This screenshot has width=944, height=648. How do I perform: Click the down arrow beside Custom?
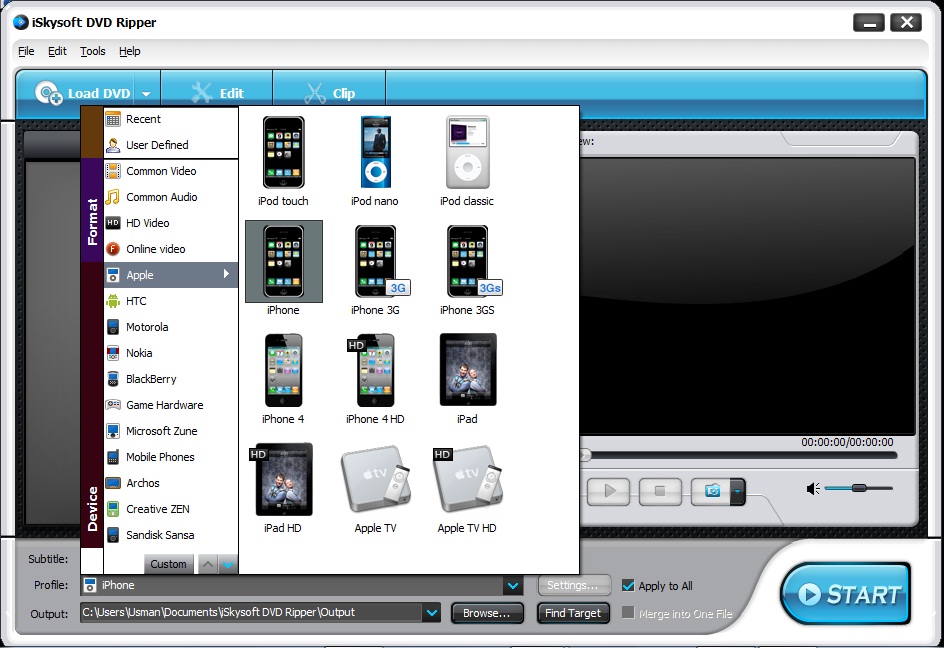(x=228, y=564)
